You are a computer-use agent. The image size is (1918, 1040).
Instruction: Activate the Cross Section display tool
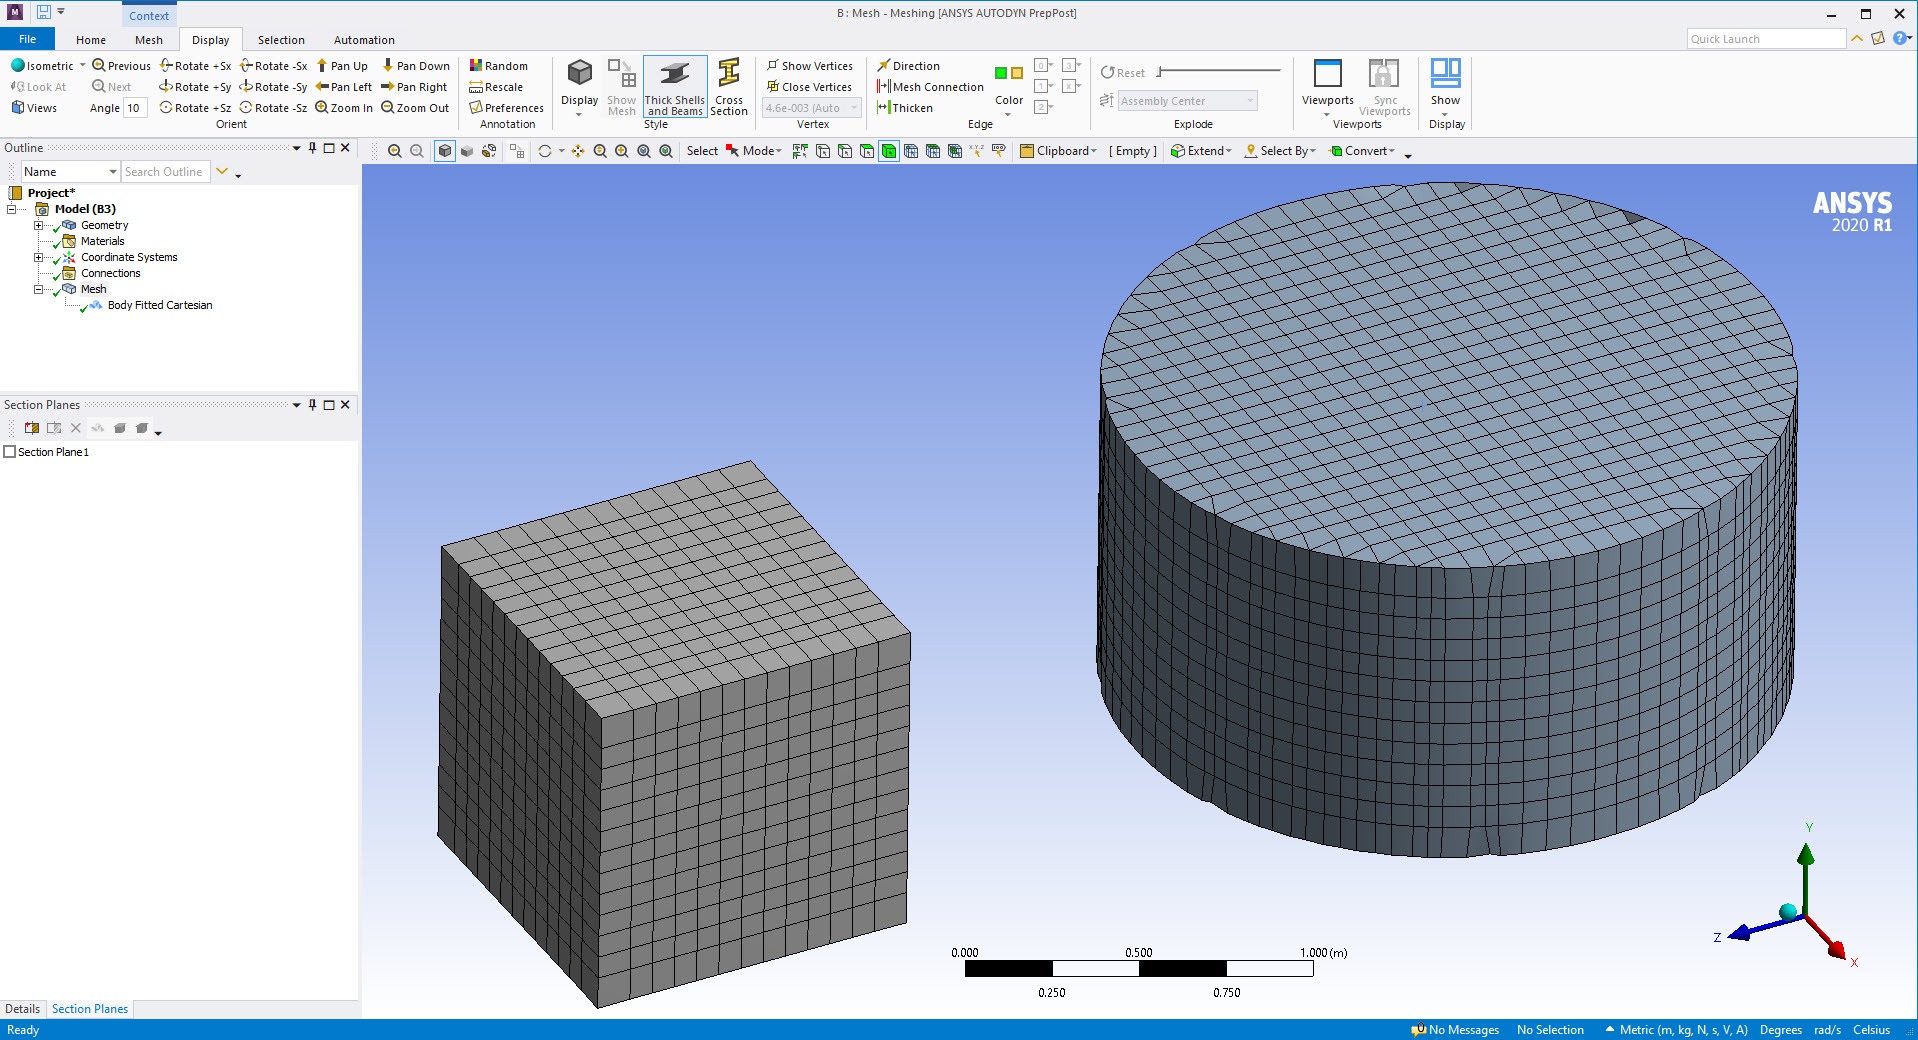tap(729, 87)
